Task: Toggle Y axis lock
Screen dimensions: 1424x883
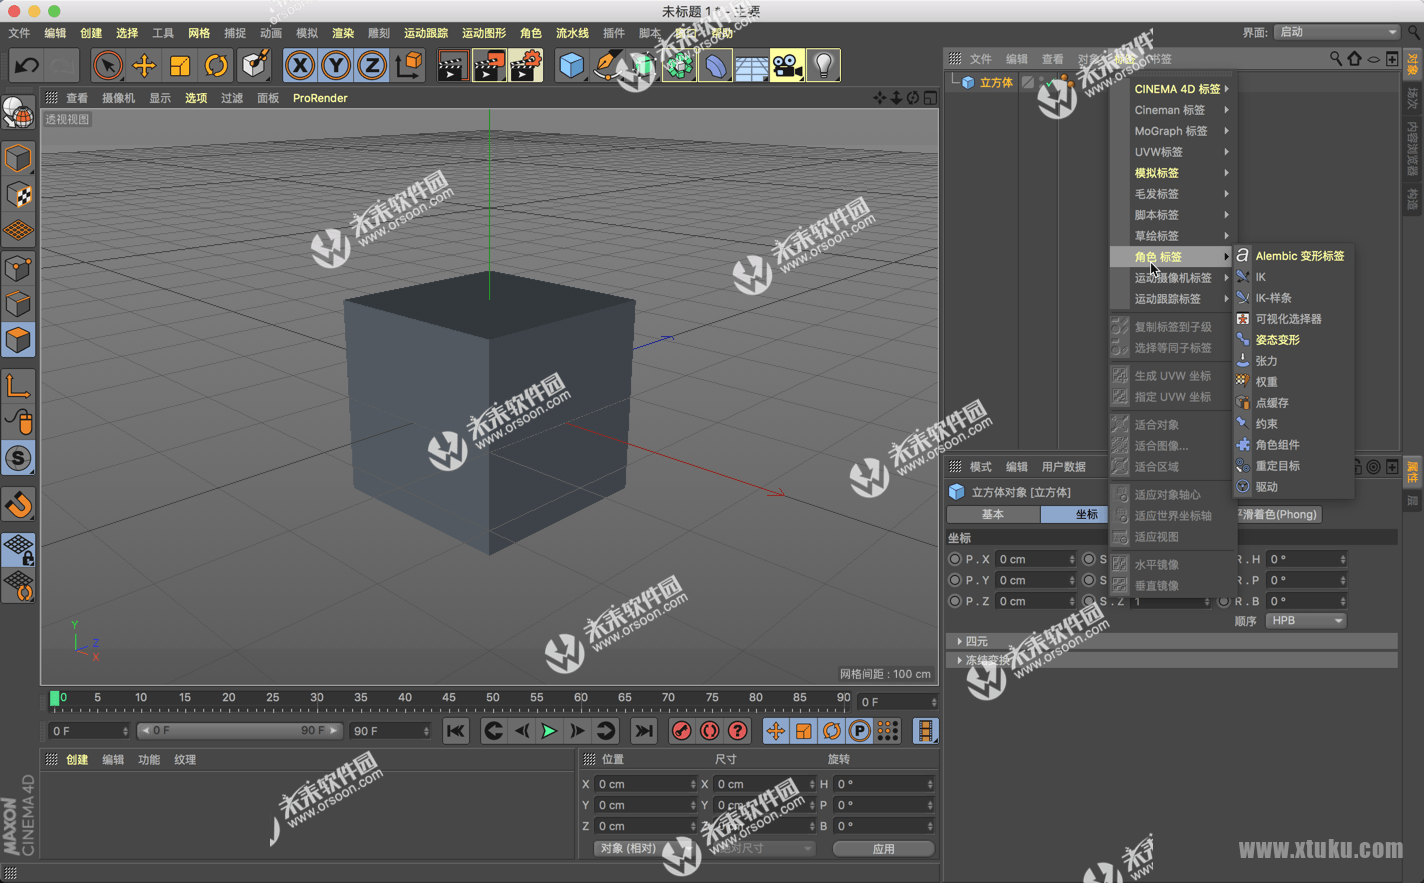Action: [x=336, y=66]
